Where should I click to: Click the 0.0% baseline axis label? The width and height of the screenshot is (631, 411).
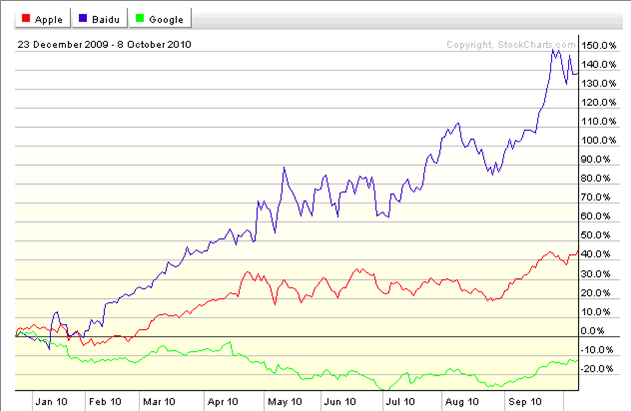(593, 330)
